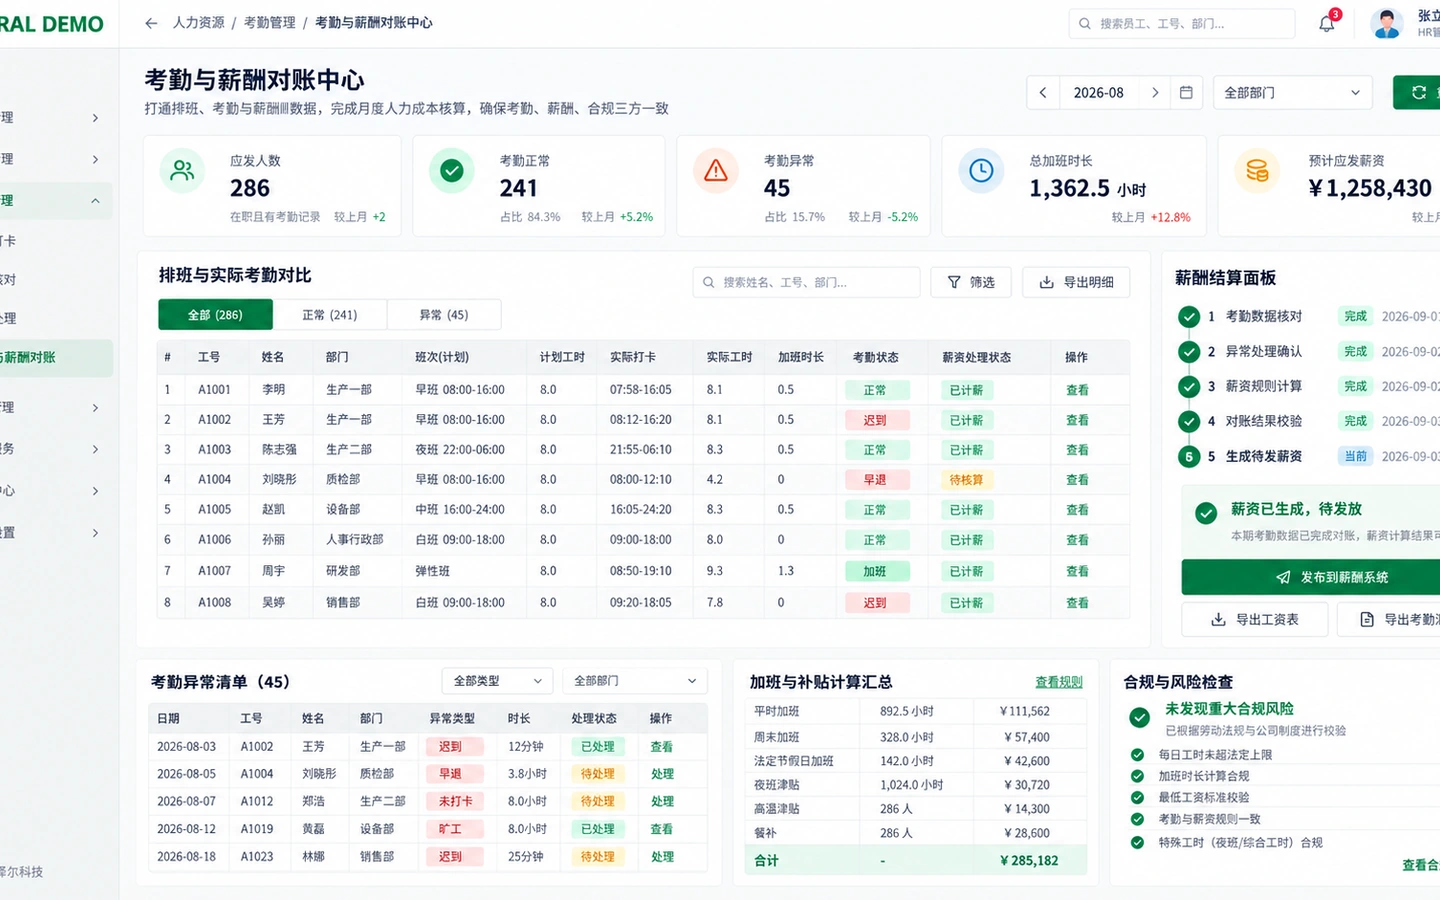Focus the top 搜索员工、工号、部门 search box

[1182, 23]
